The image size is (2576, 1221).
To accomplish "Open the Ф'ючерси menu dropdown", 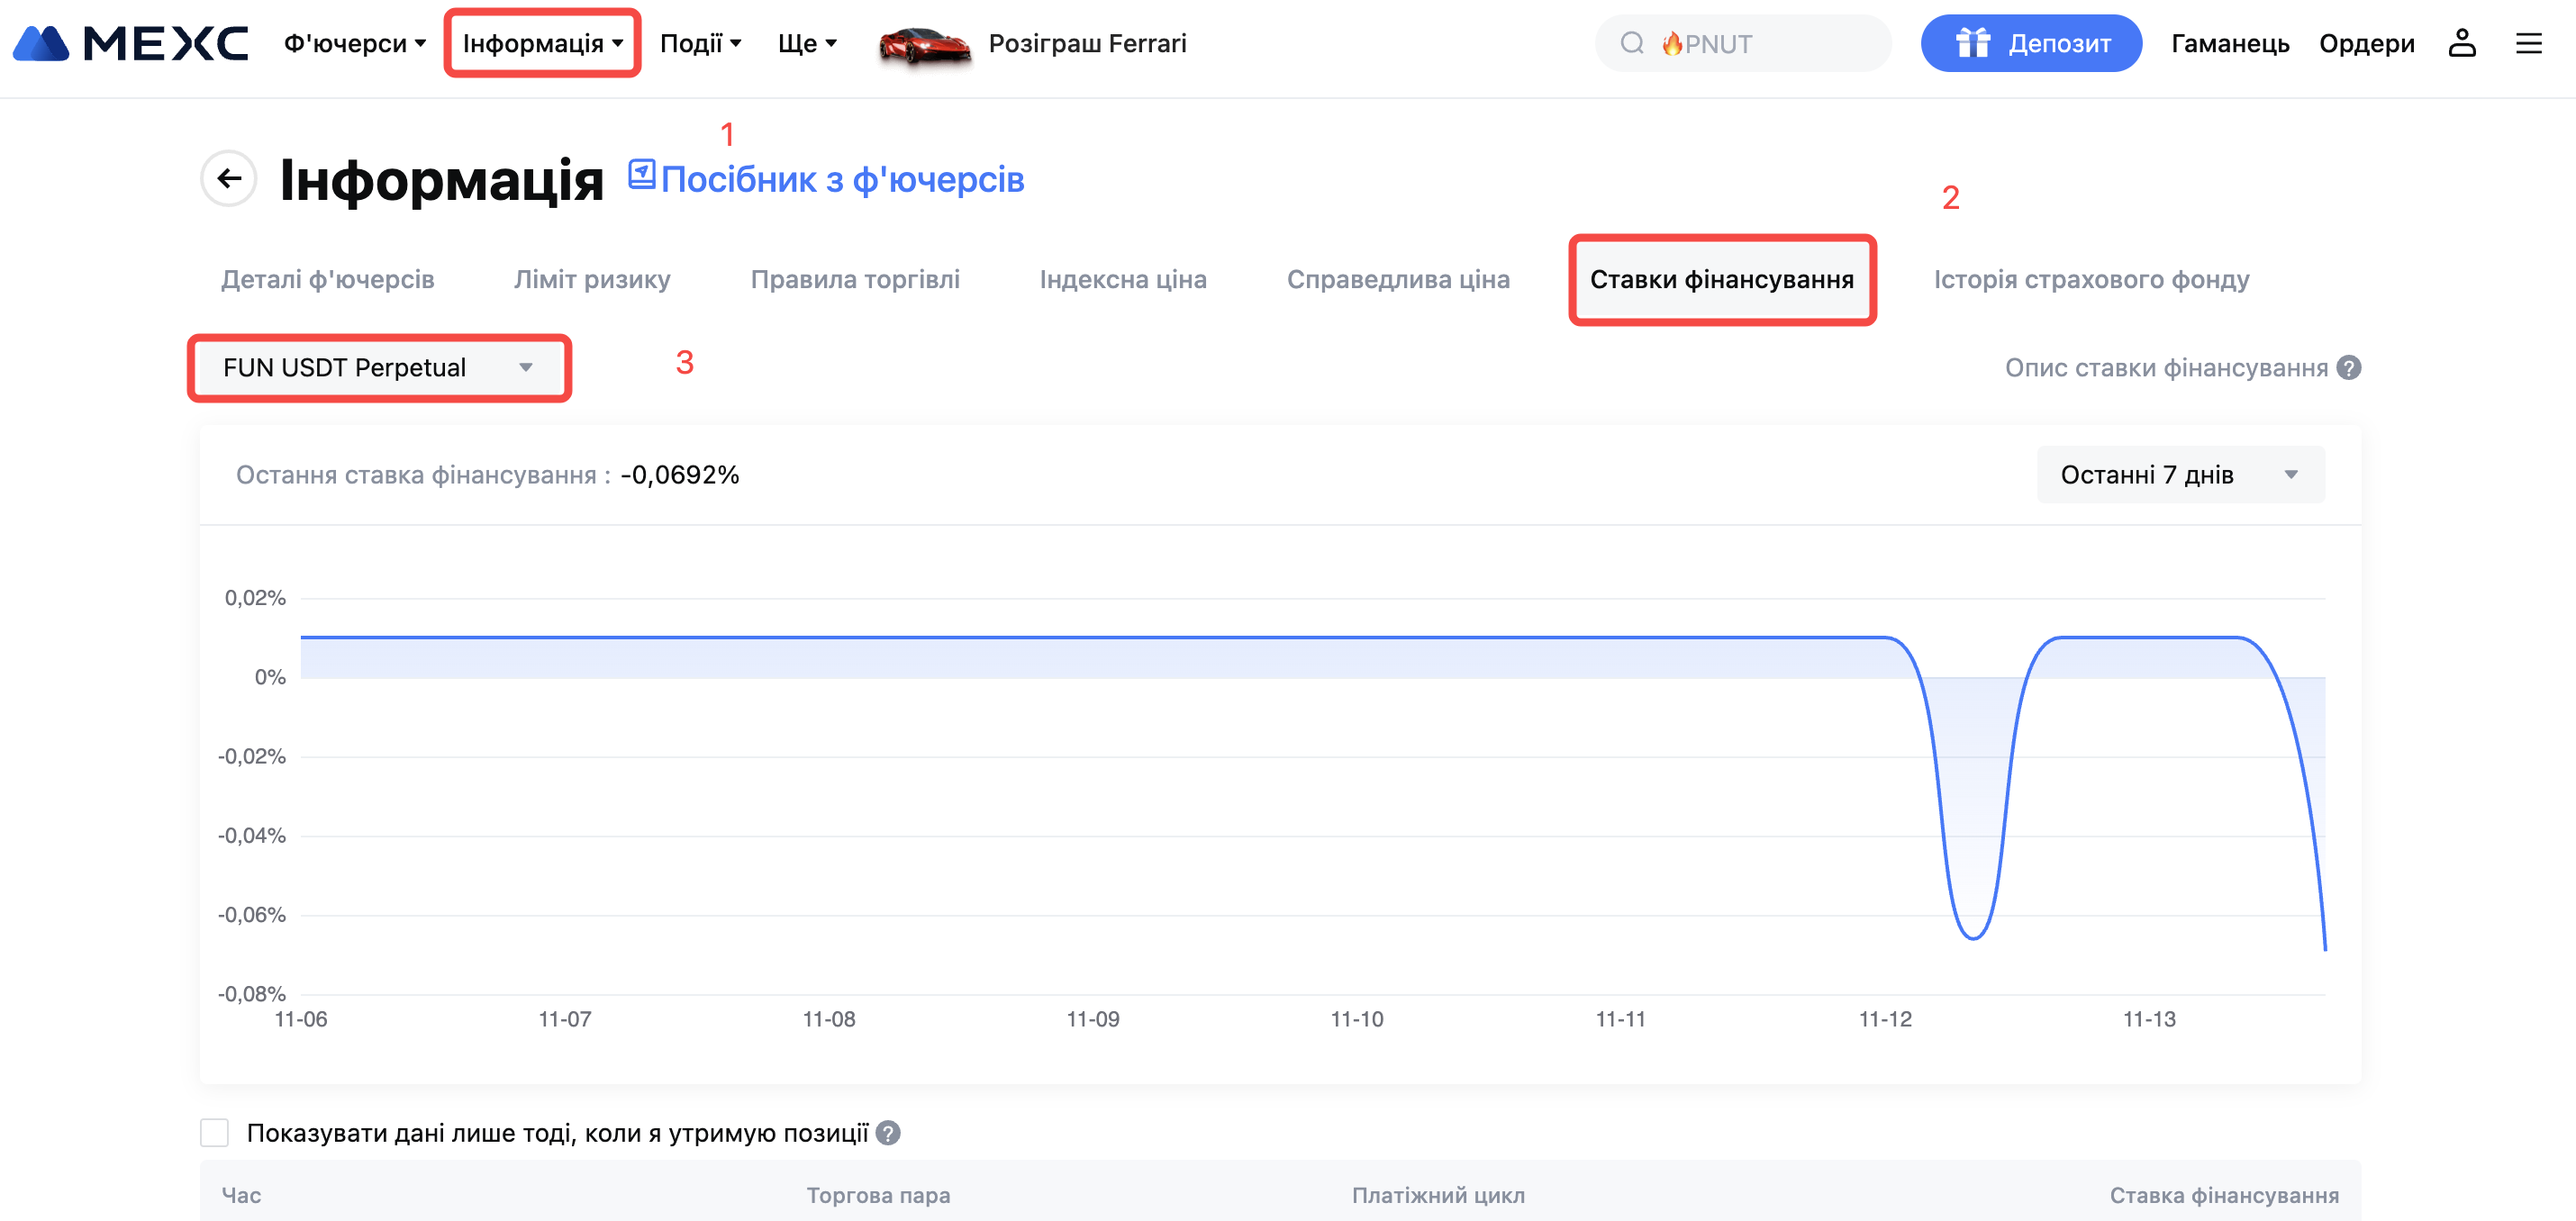I will click(355, 43).
